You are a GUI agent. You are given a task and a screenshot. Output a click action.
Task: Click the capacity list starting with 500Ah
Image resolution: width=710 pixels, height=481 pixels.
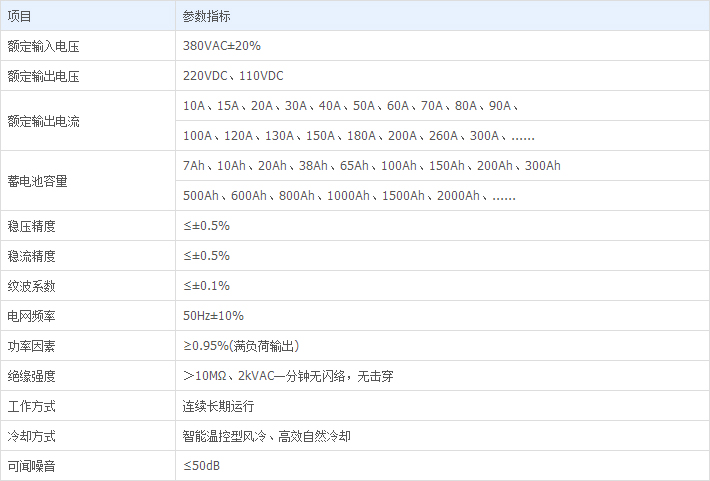(x=349, y=196)
